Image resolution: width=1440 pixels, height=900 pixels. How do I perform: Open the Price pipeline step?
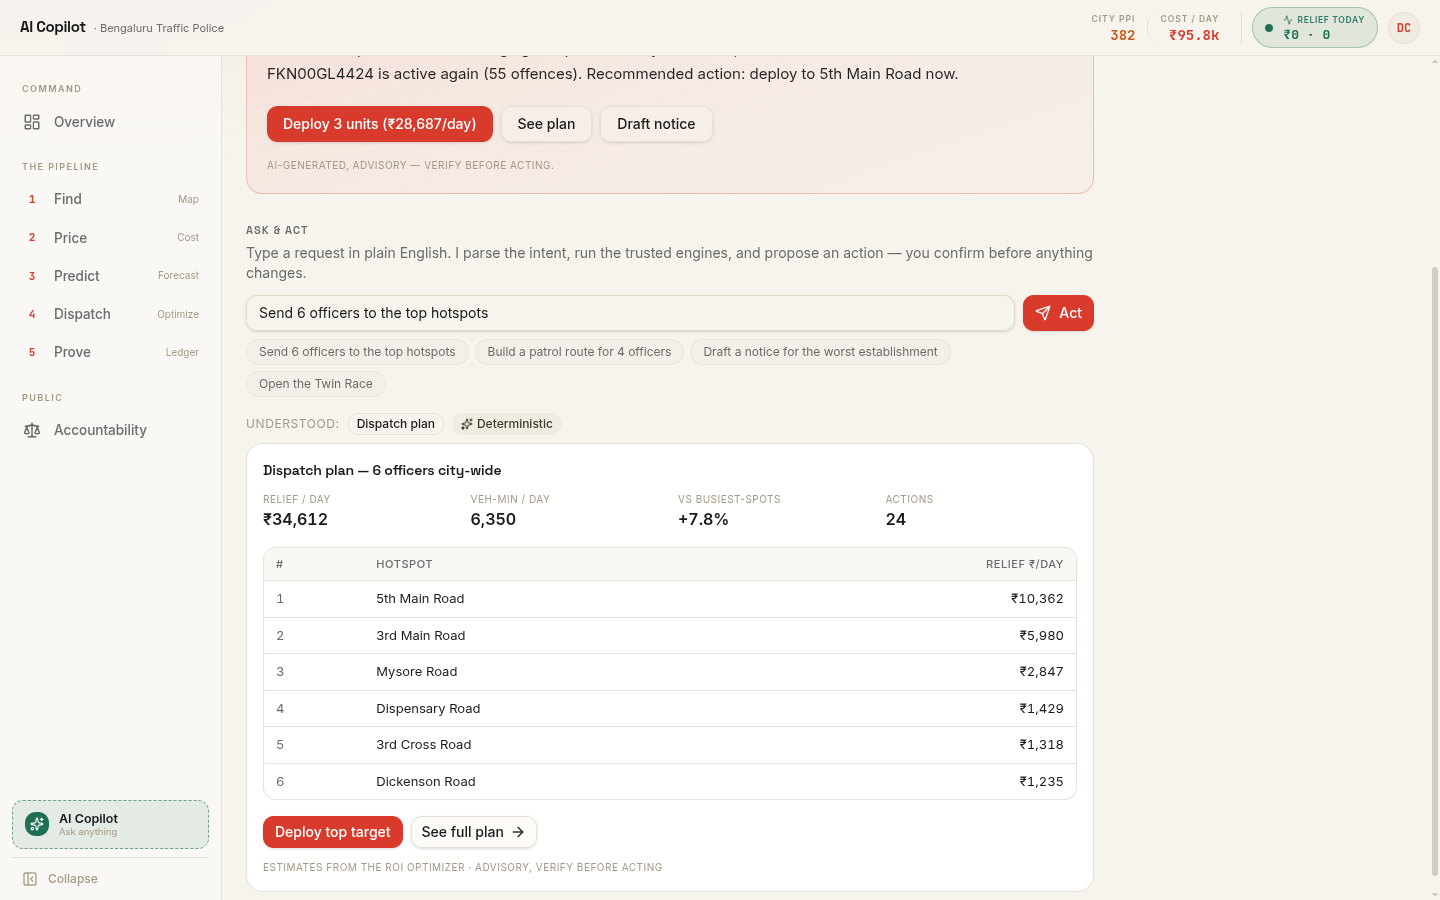111,238
